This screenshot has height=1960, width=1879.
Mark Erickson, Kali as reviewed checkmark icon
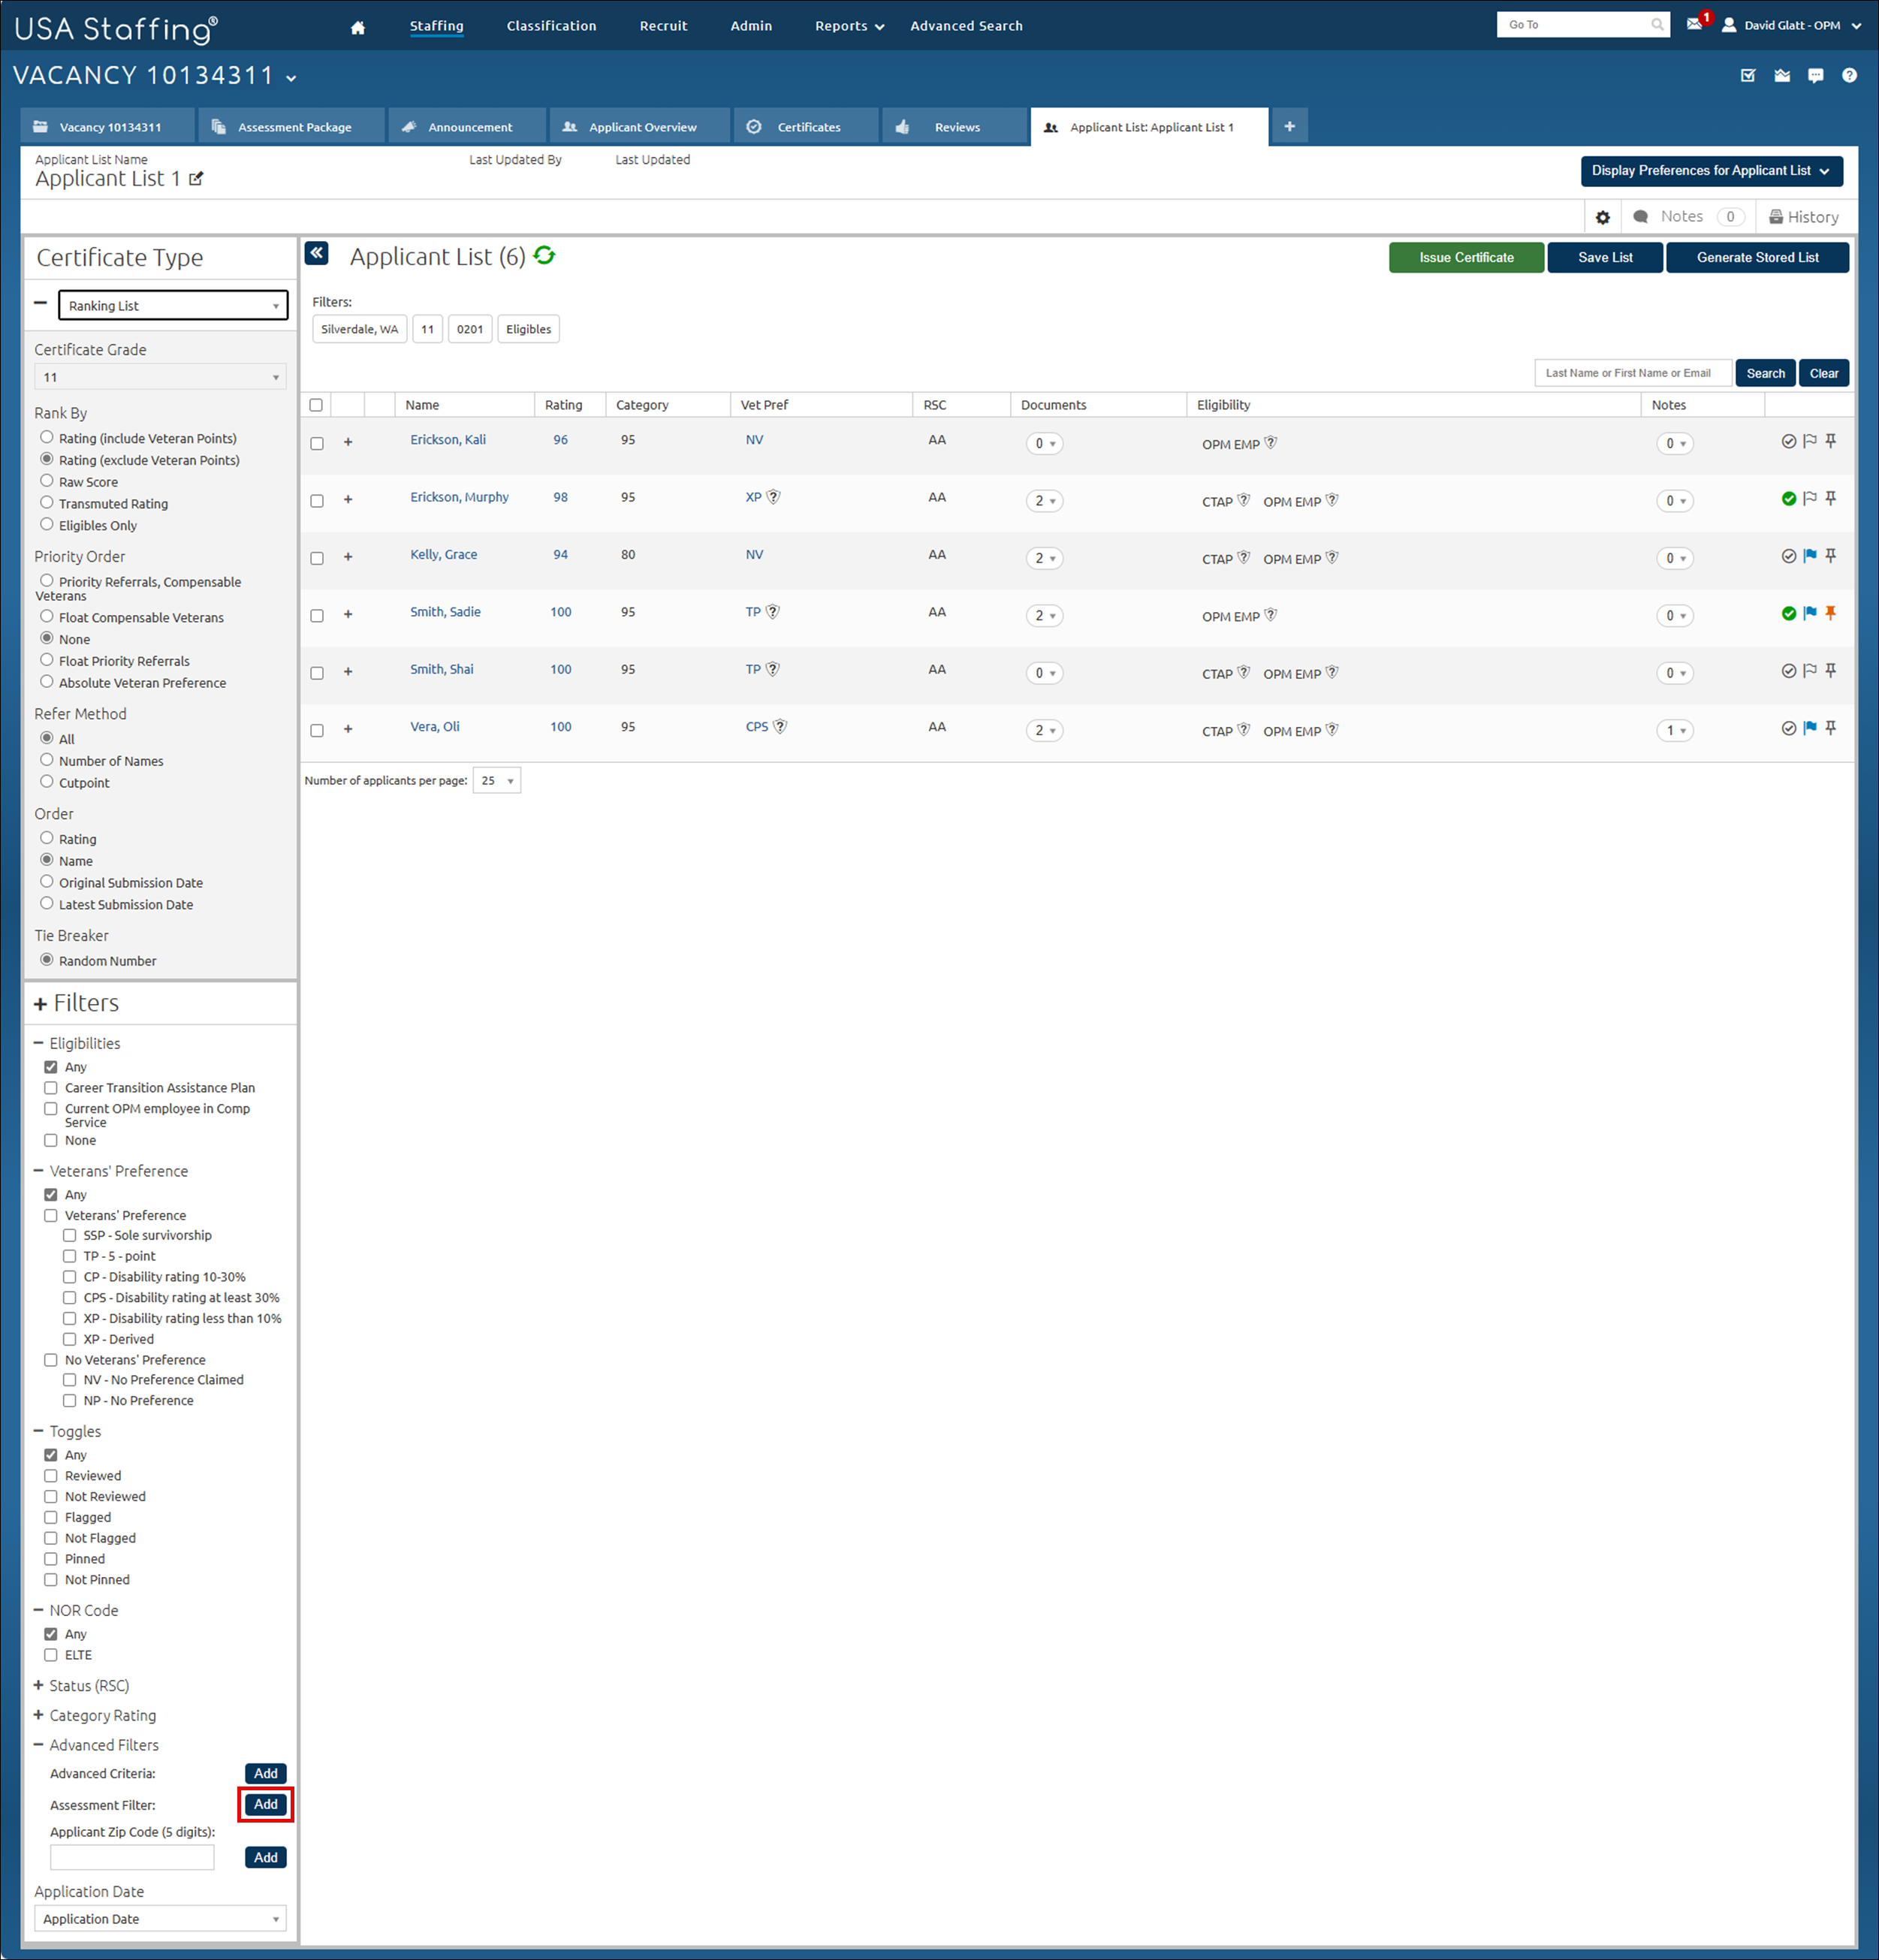(x=1788, y=441)
